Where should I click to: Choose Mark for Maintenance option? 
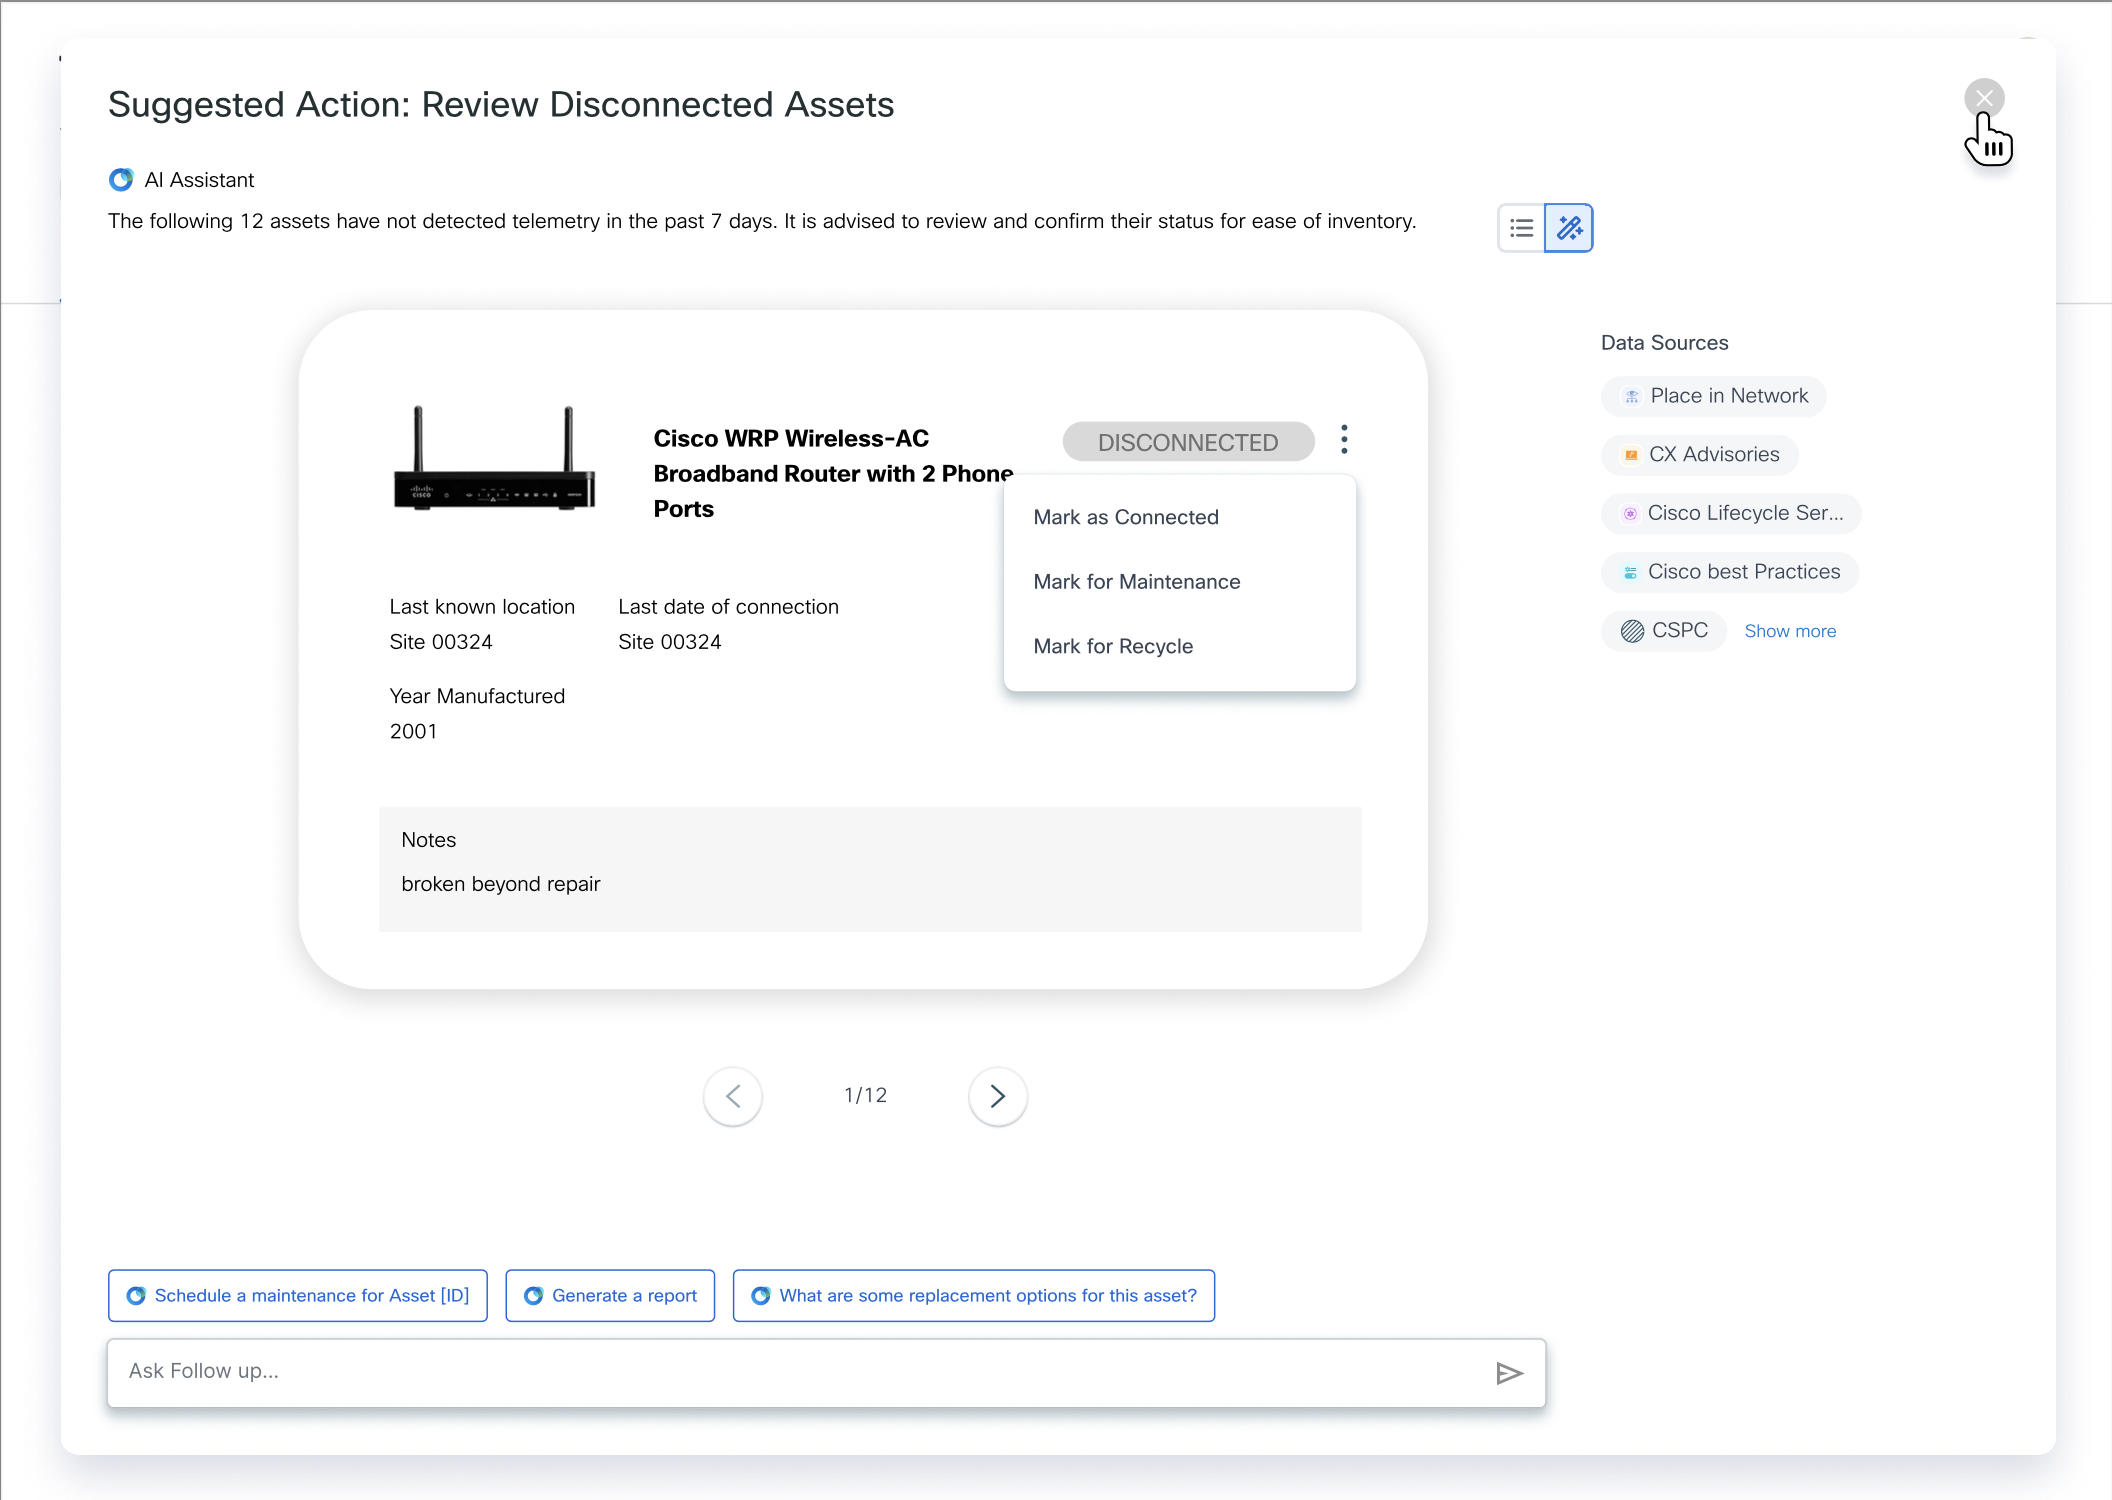[1137, 582]
